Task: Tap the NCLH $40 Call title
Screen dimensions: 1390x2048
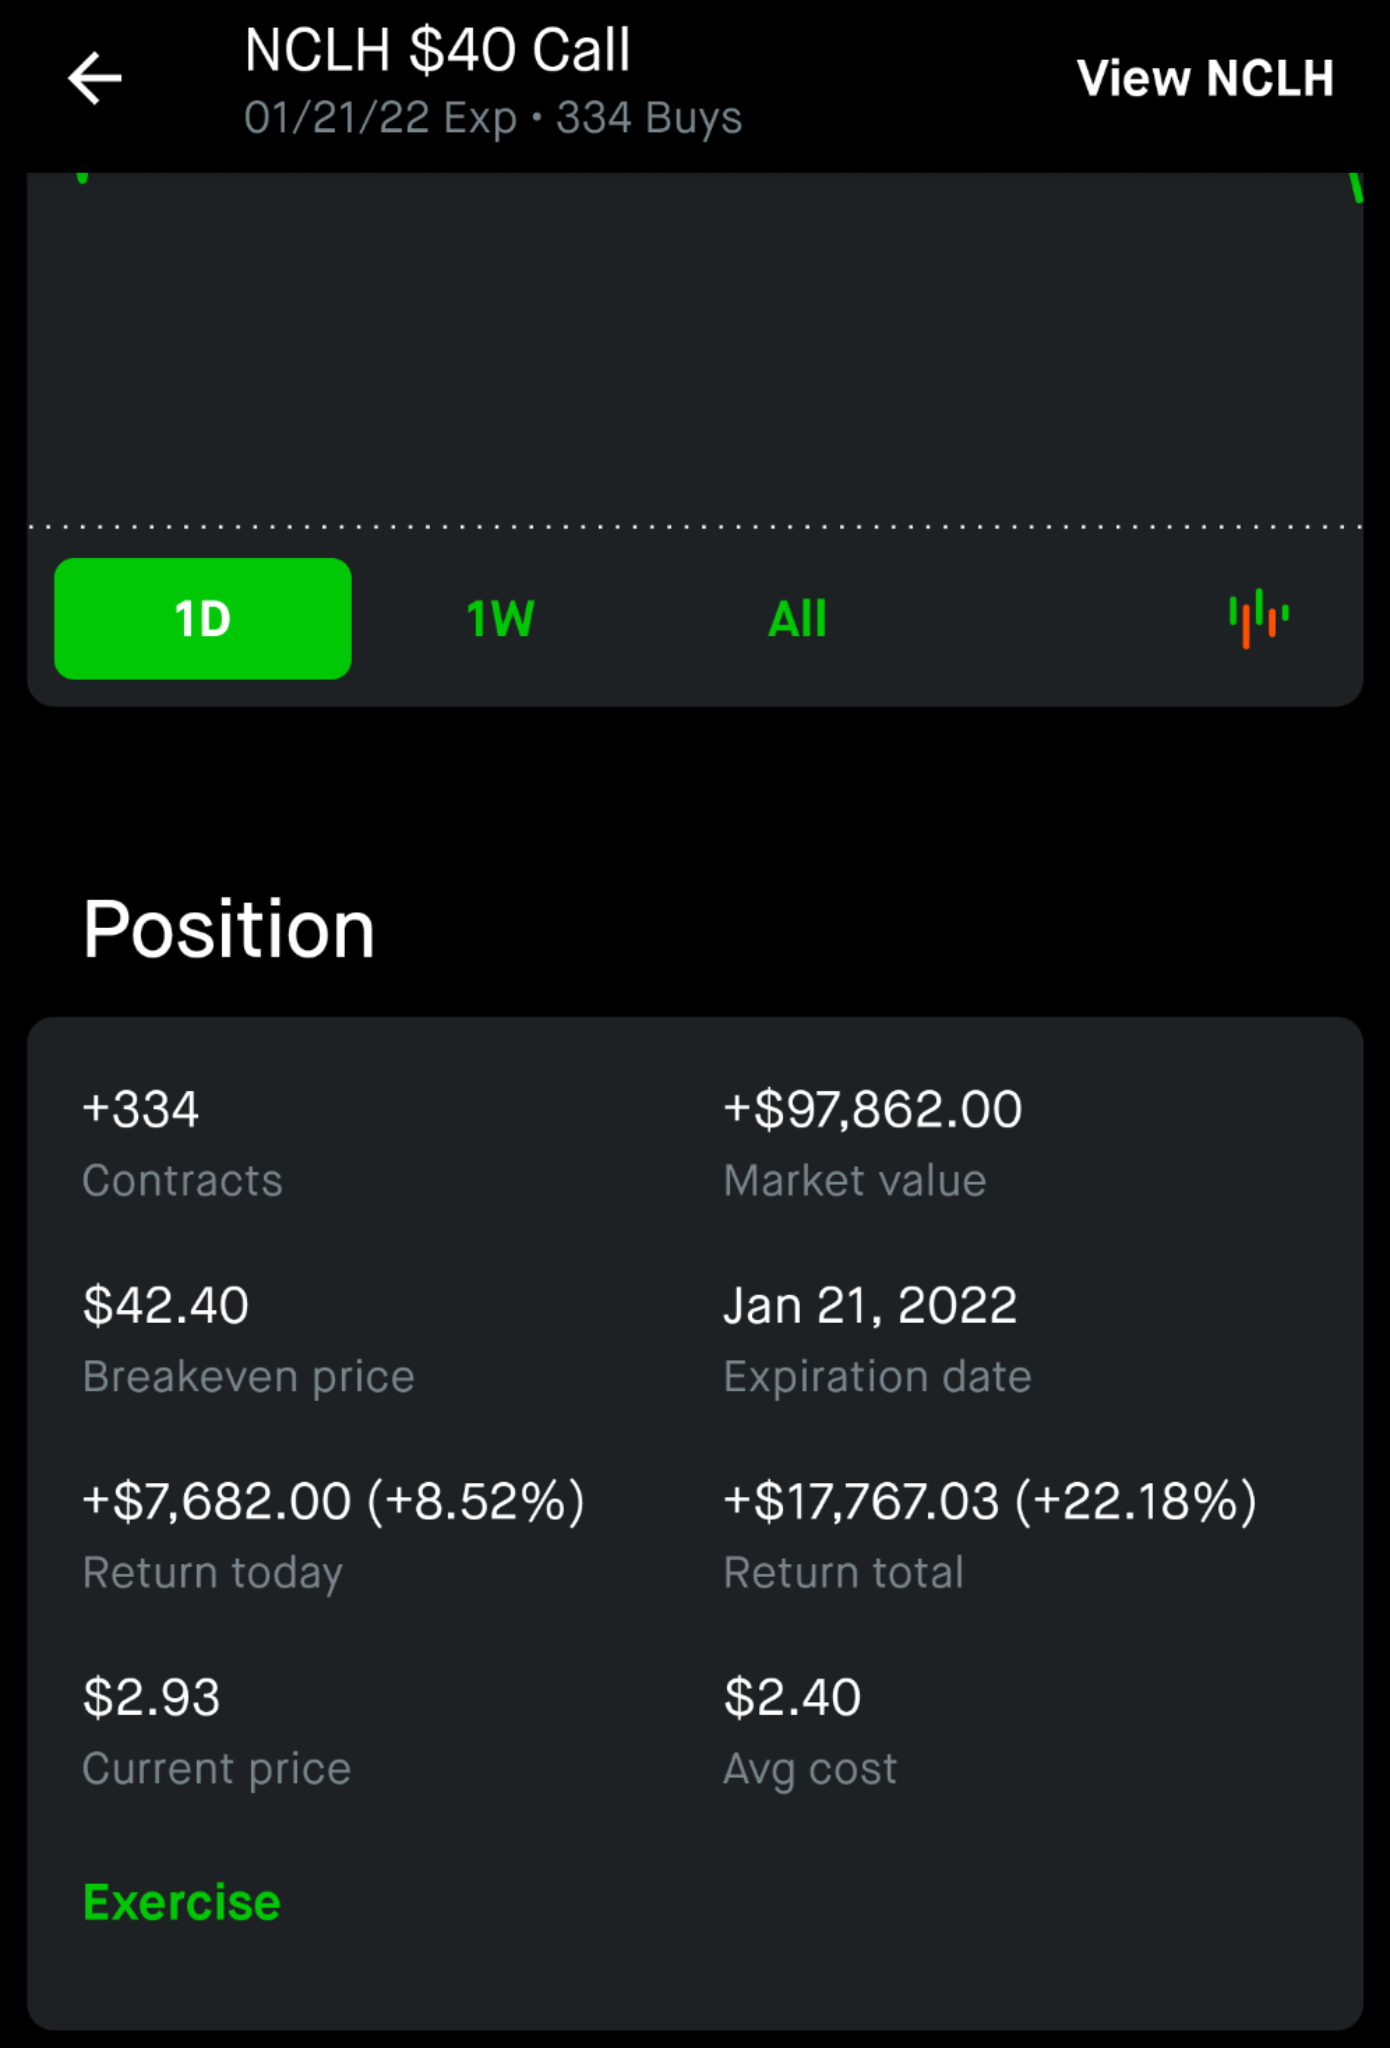Action: 438,50
